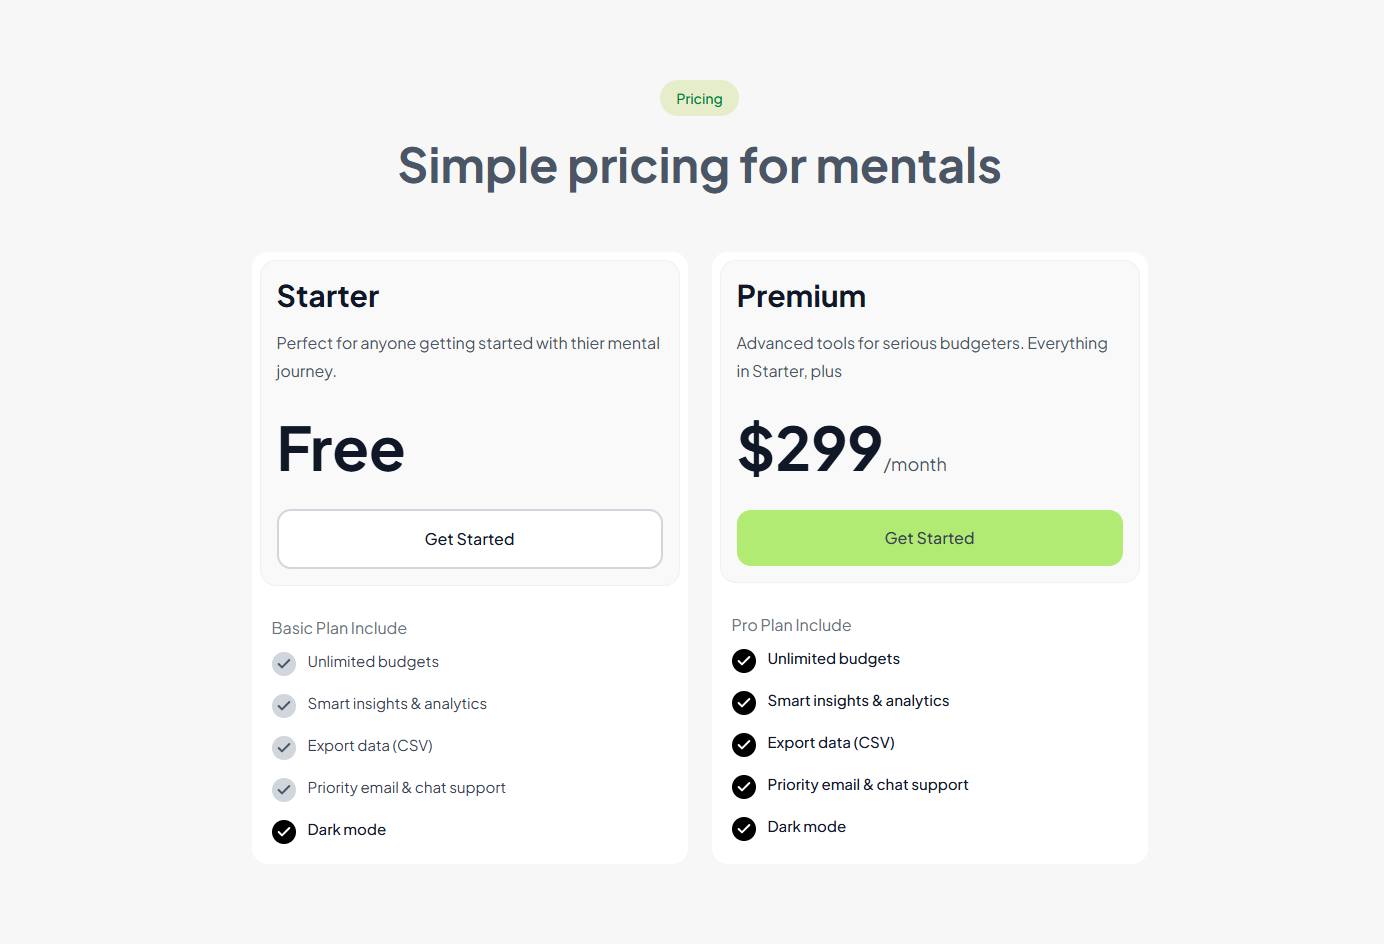Click Premium's Export data check icon
The width and height of the screenshot is (1384, 944).
pos(744,745)
